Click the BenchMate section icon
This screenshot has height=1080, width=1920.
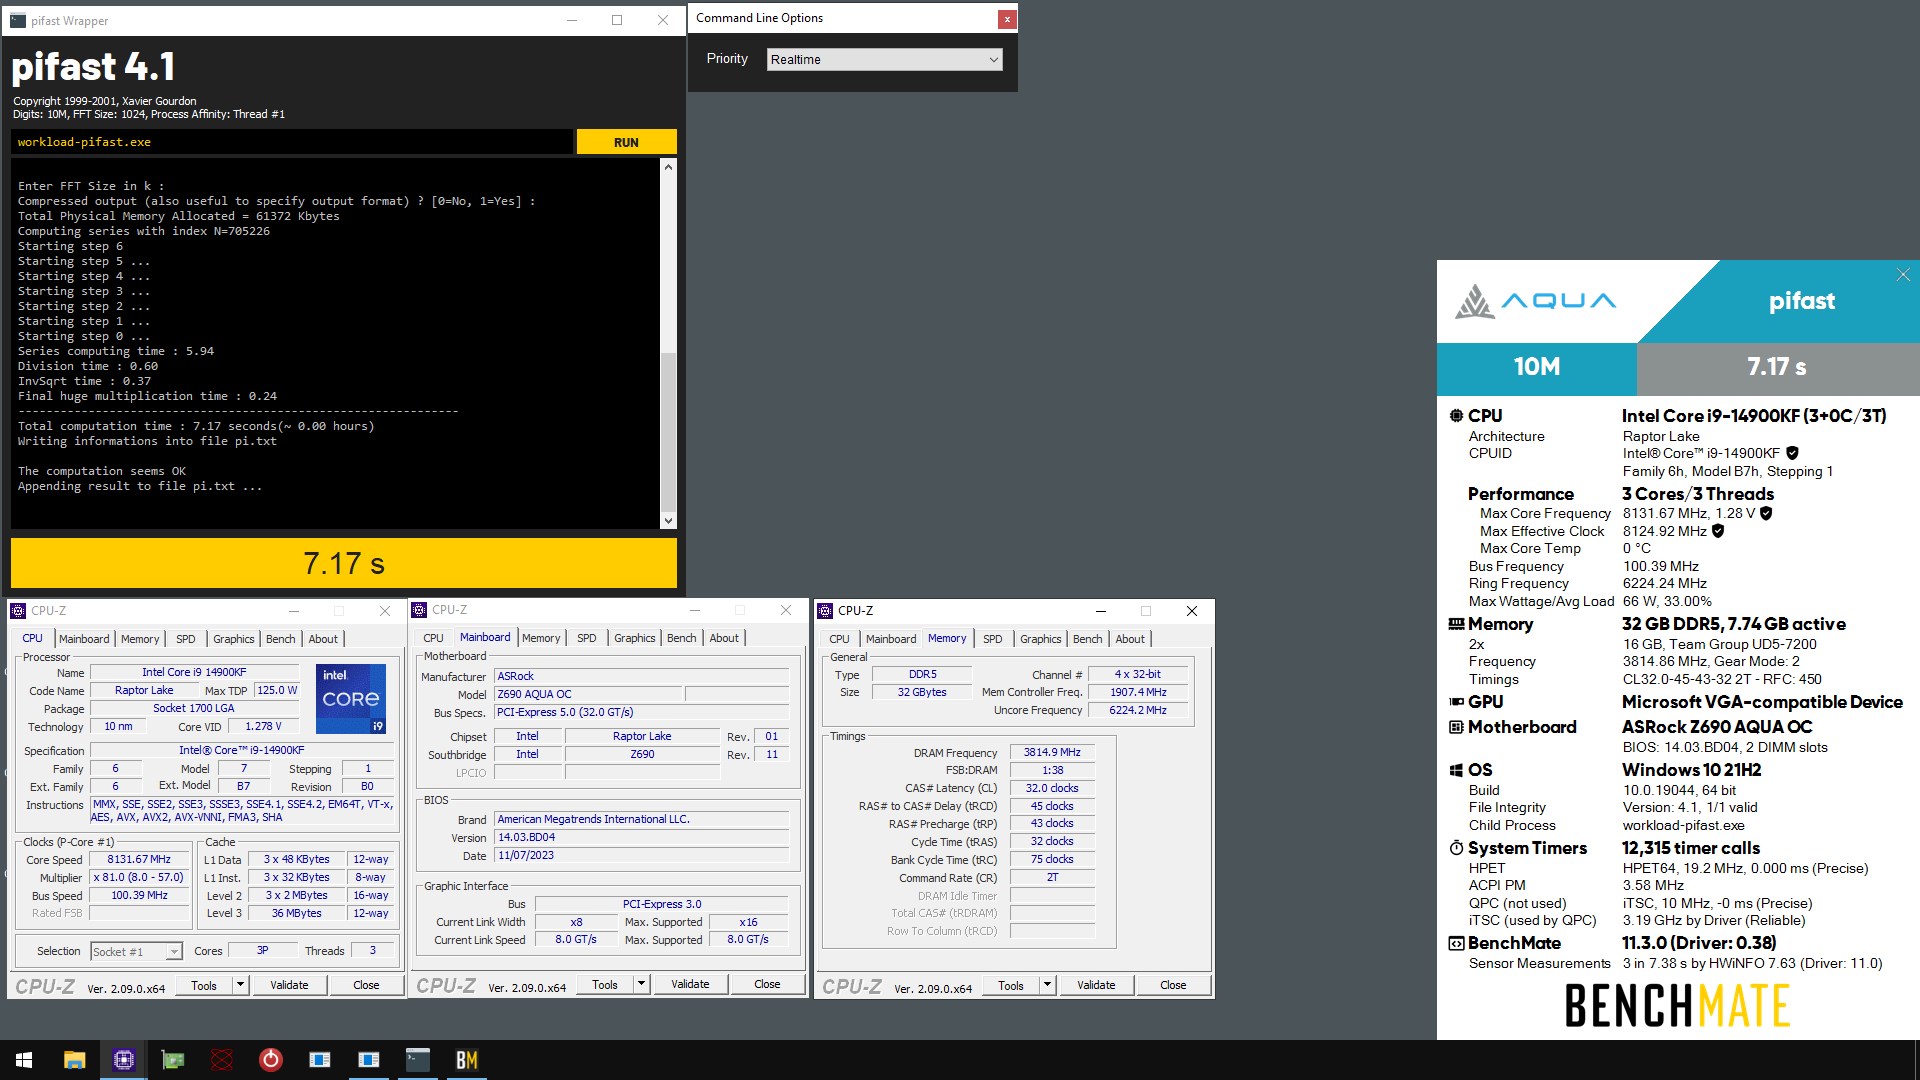click(x=1456, y=943)
